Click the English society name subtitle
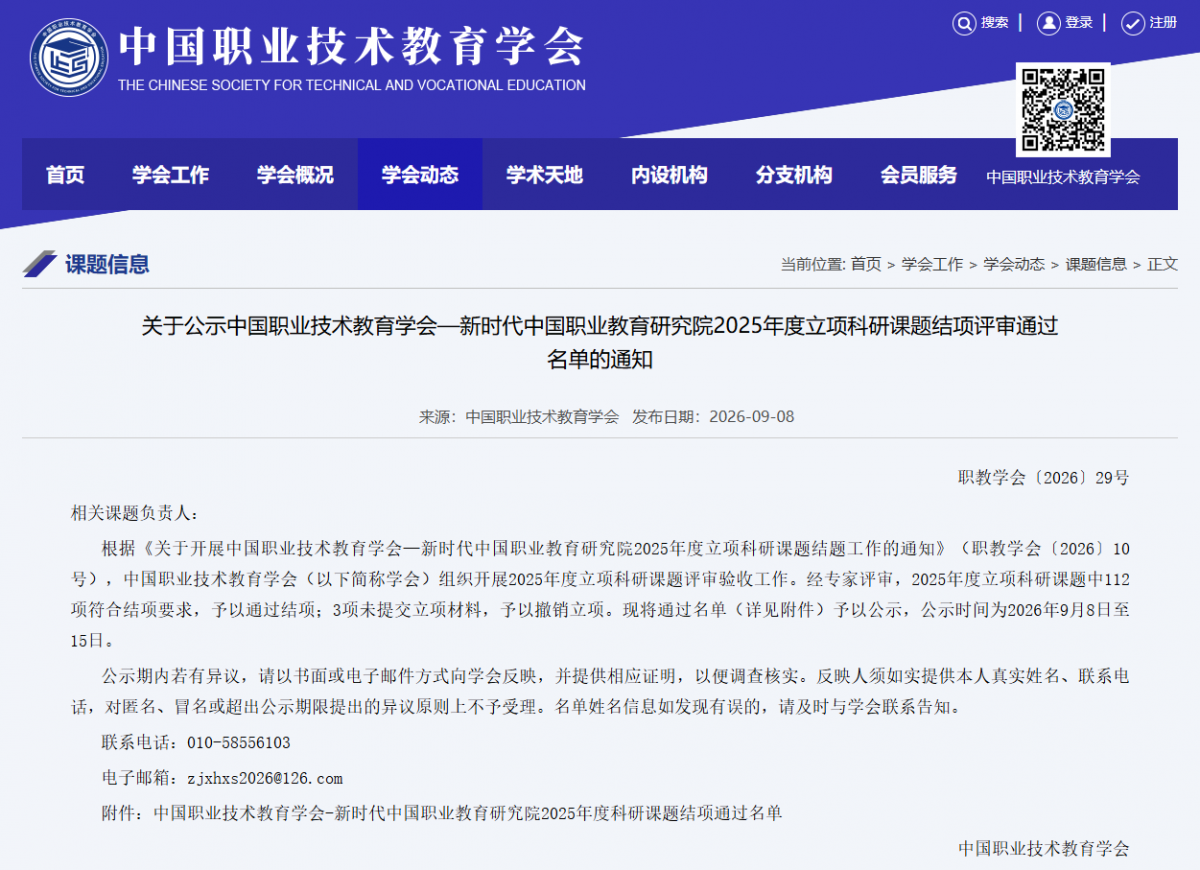 click(x=352, y=85)
